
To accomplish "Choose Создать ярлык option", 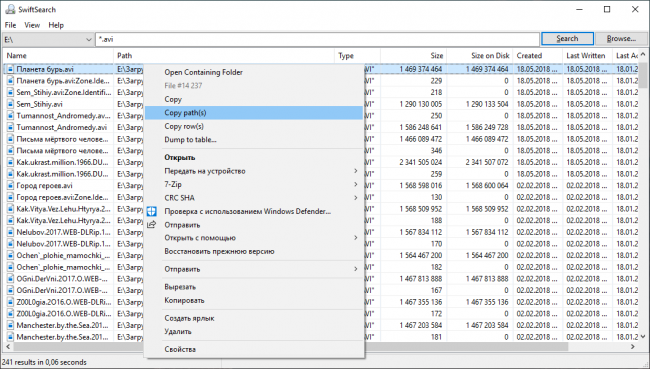I will point(254,318).
